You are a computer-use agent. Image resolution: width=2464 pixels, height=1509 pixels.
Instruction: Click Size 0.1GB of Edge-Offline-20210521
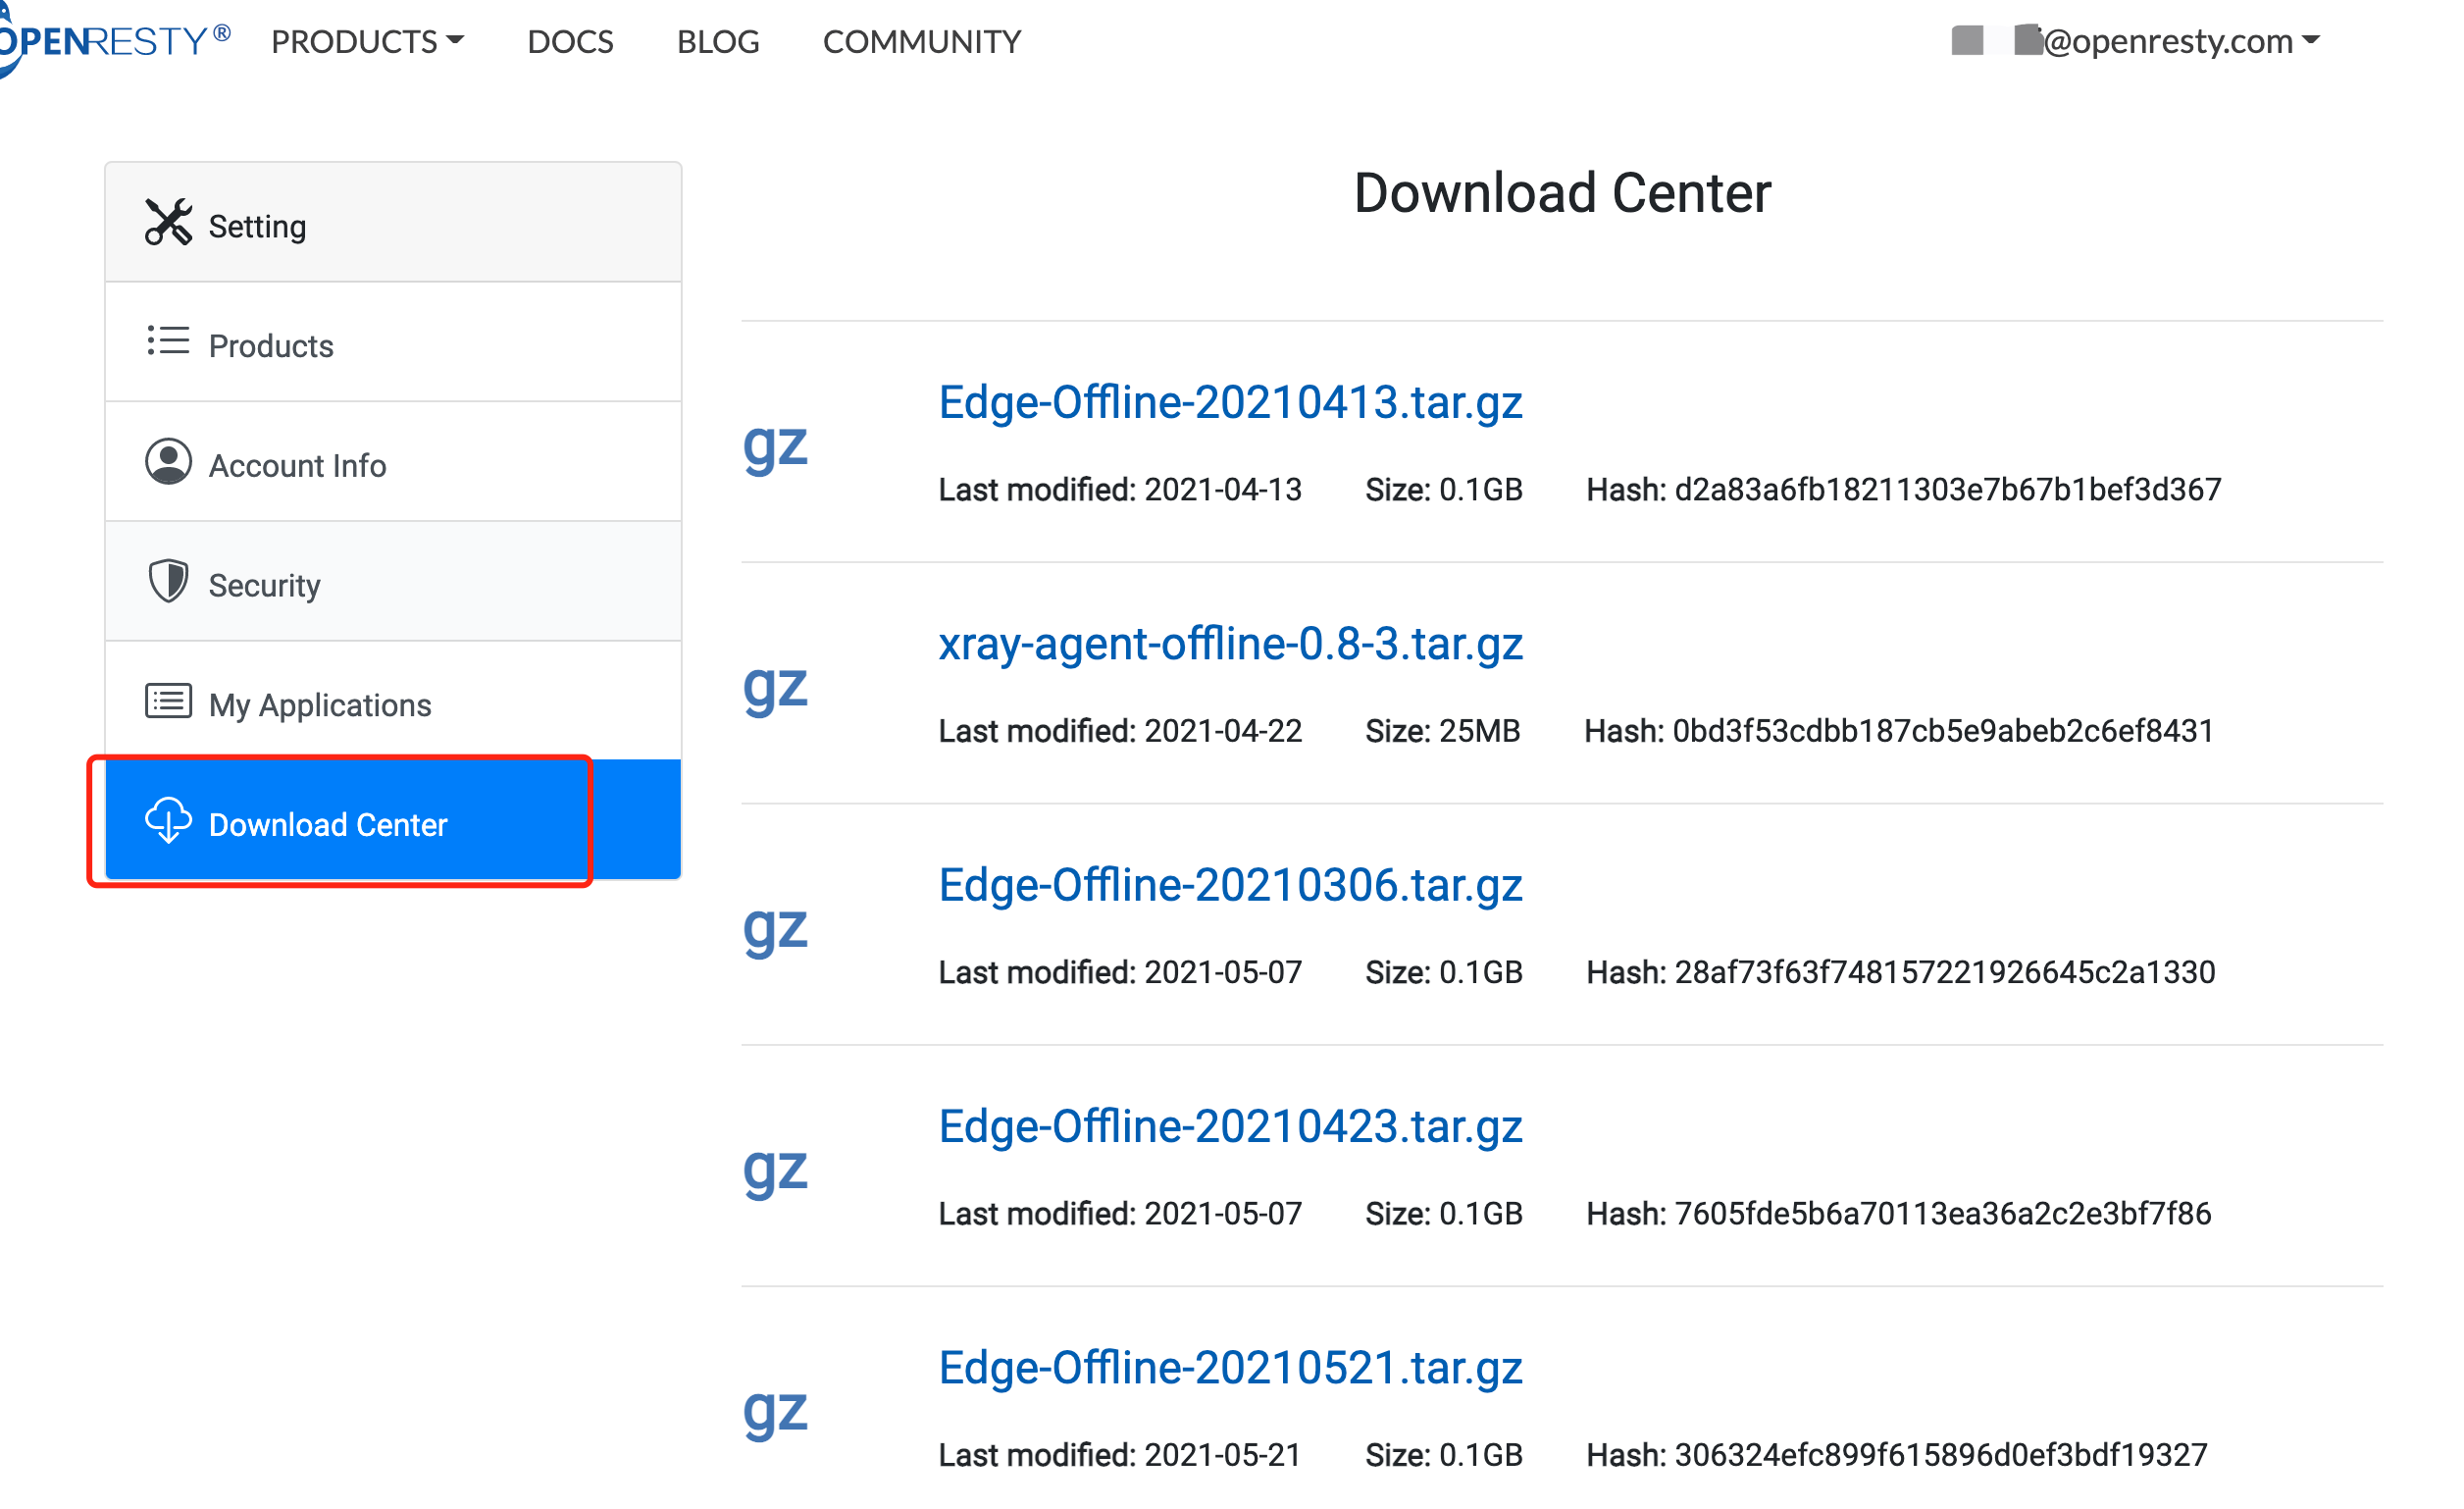click(1444, 1455)
